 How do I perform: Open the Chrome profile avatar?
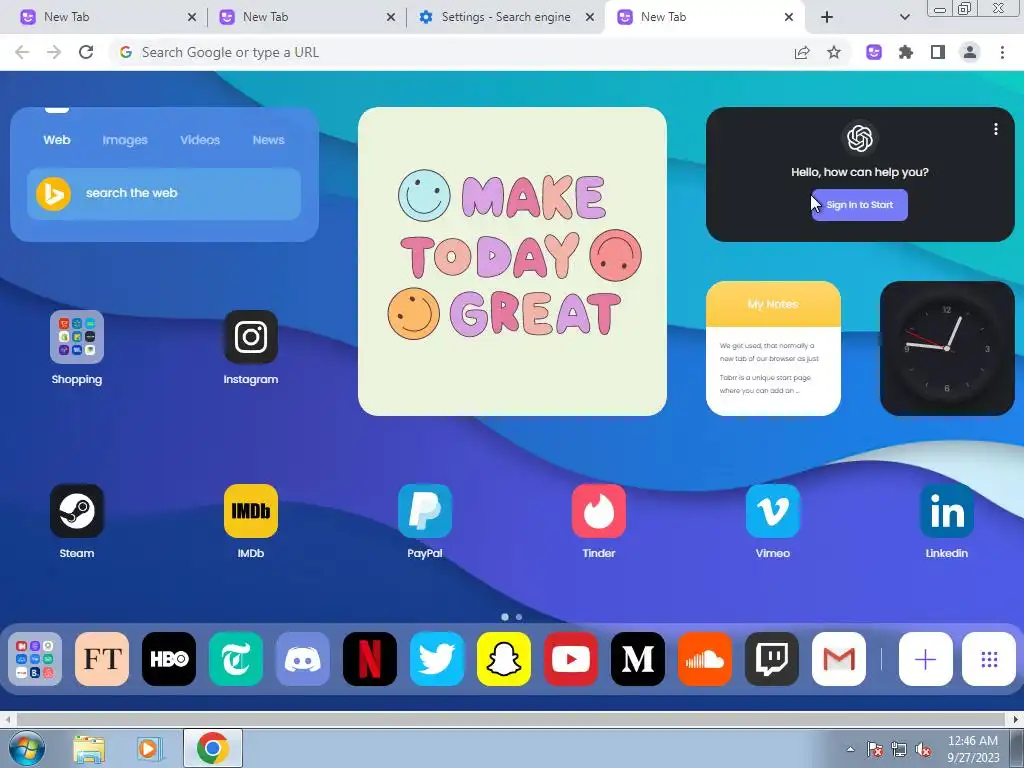pos(970,52)
